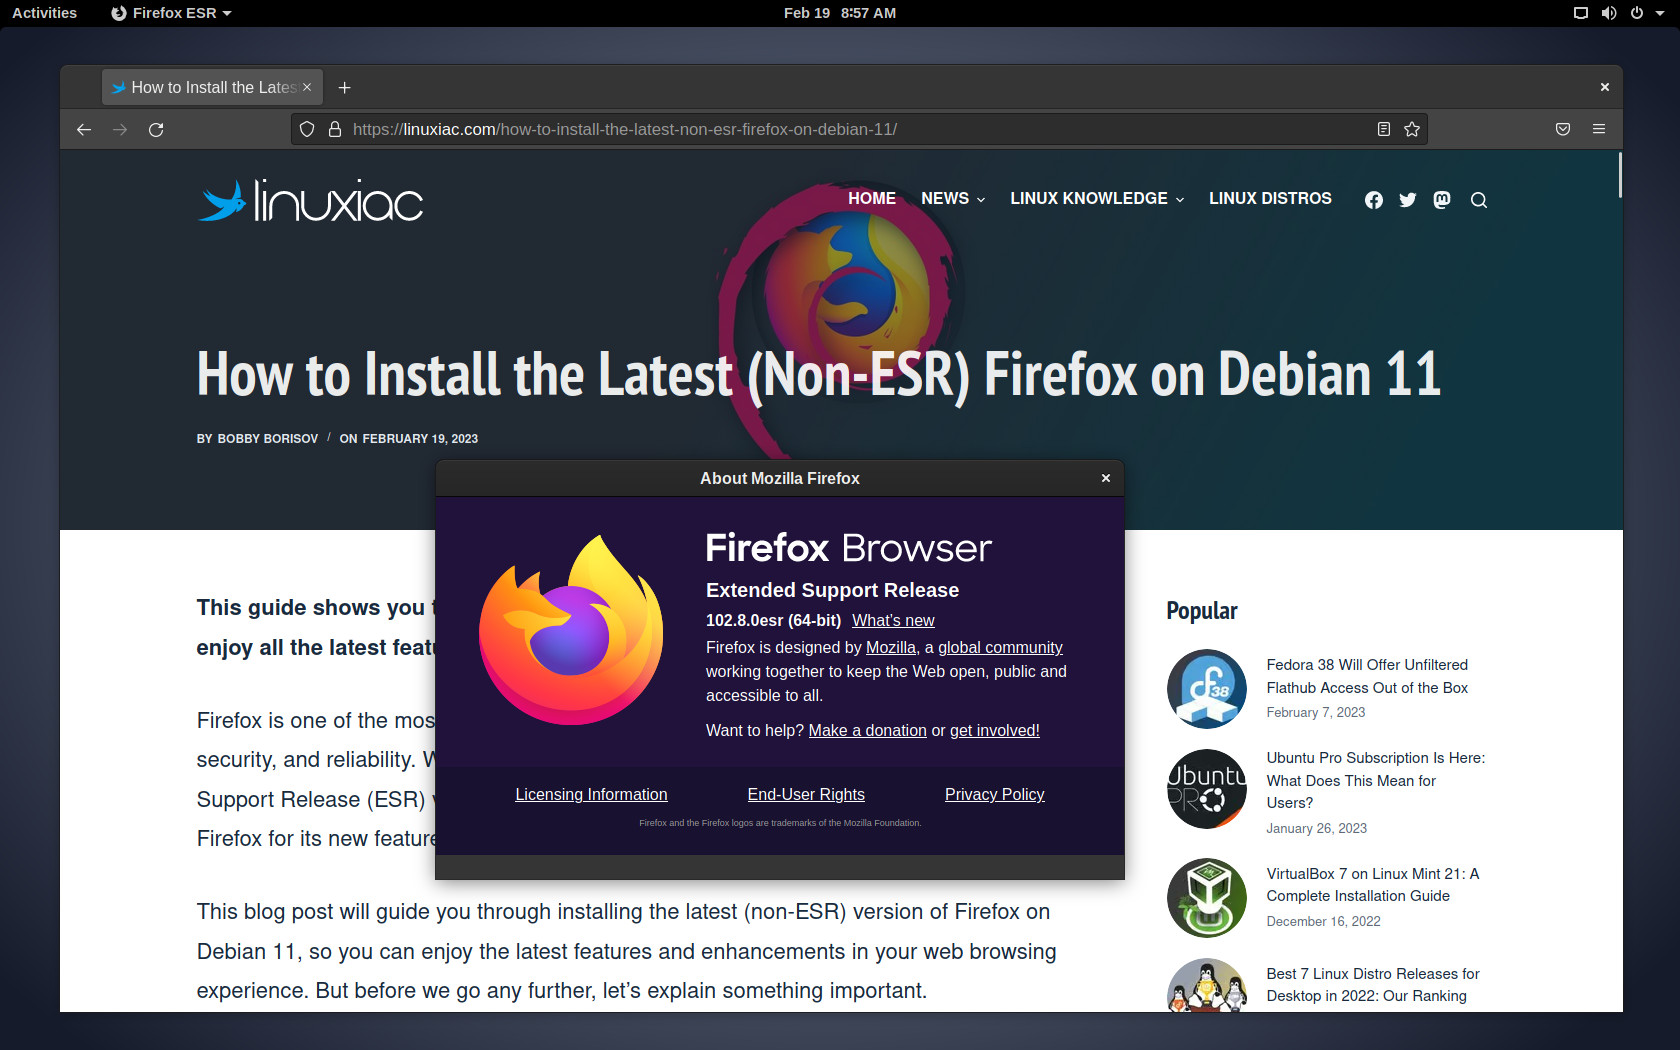The image size is (1680, 1050).
Task: Select the 'How to Install the Latest' tab
Action: point(210,88)
